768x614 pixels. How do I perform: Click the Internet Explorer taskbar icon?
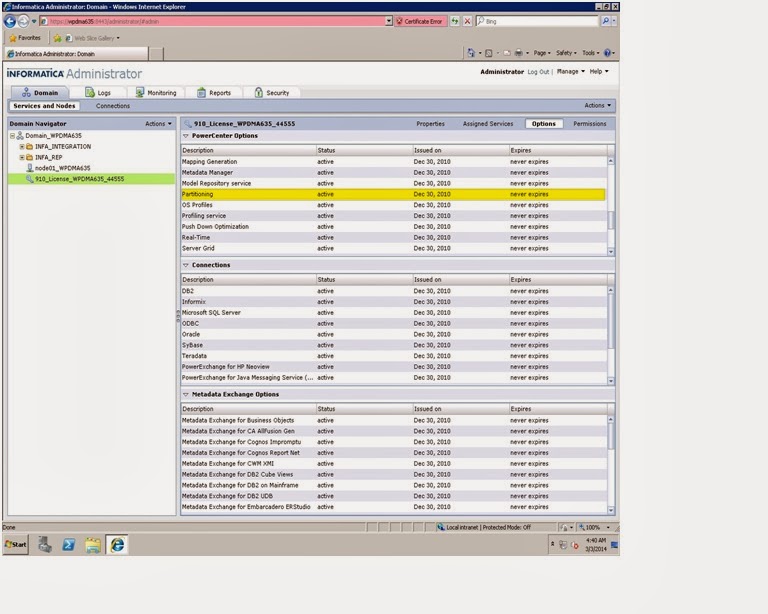pyautogui.click(x=117, y=544)
